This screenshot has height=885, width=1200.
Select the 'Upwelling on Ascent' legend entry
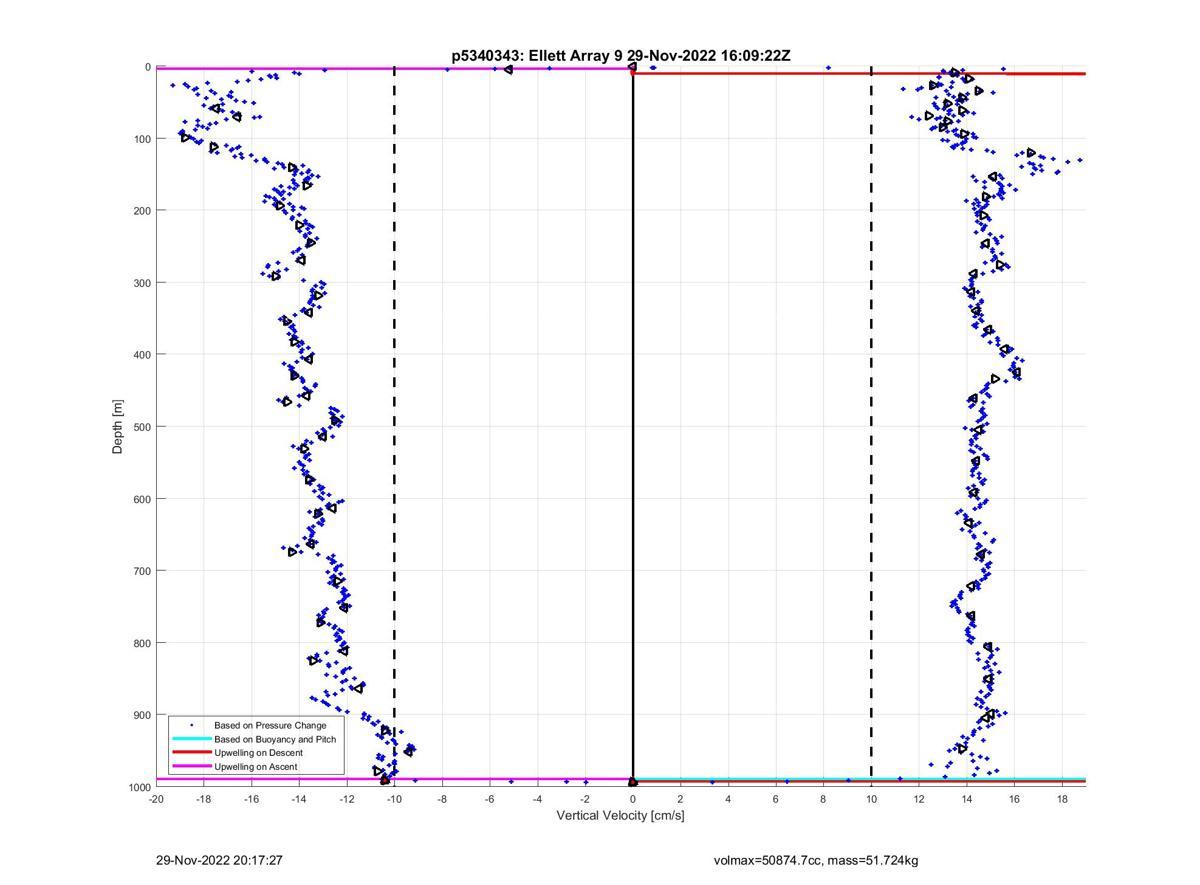click(x=255, y=767)
